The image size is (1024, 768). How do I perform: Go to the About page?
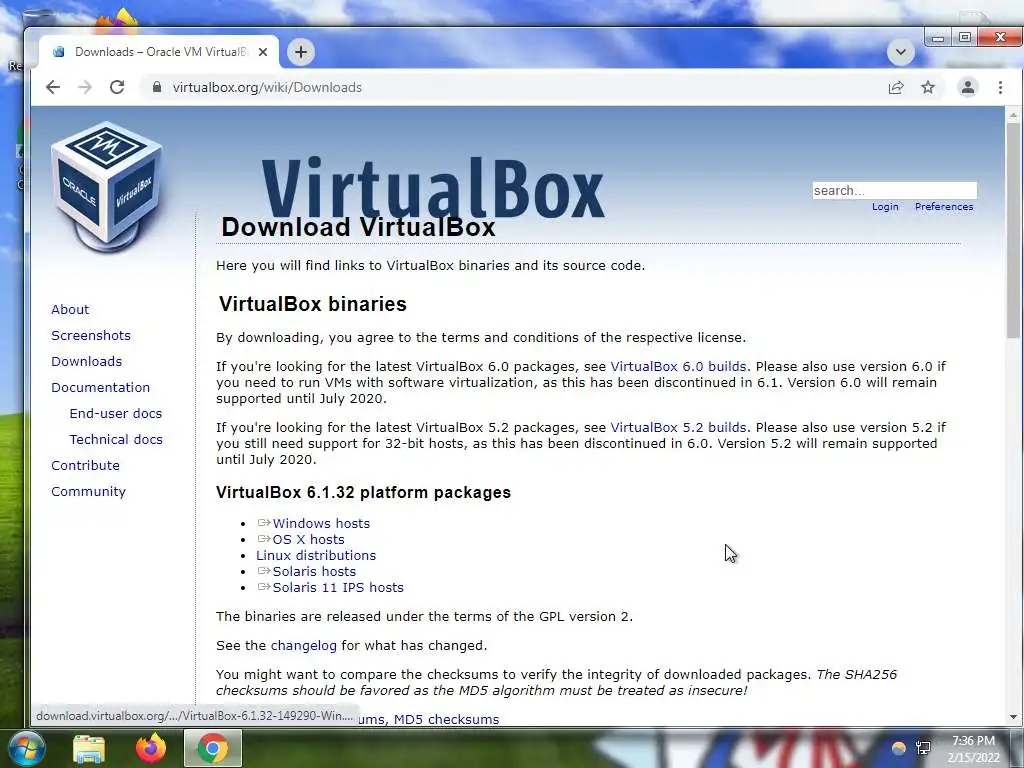tap(70, 310)
